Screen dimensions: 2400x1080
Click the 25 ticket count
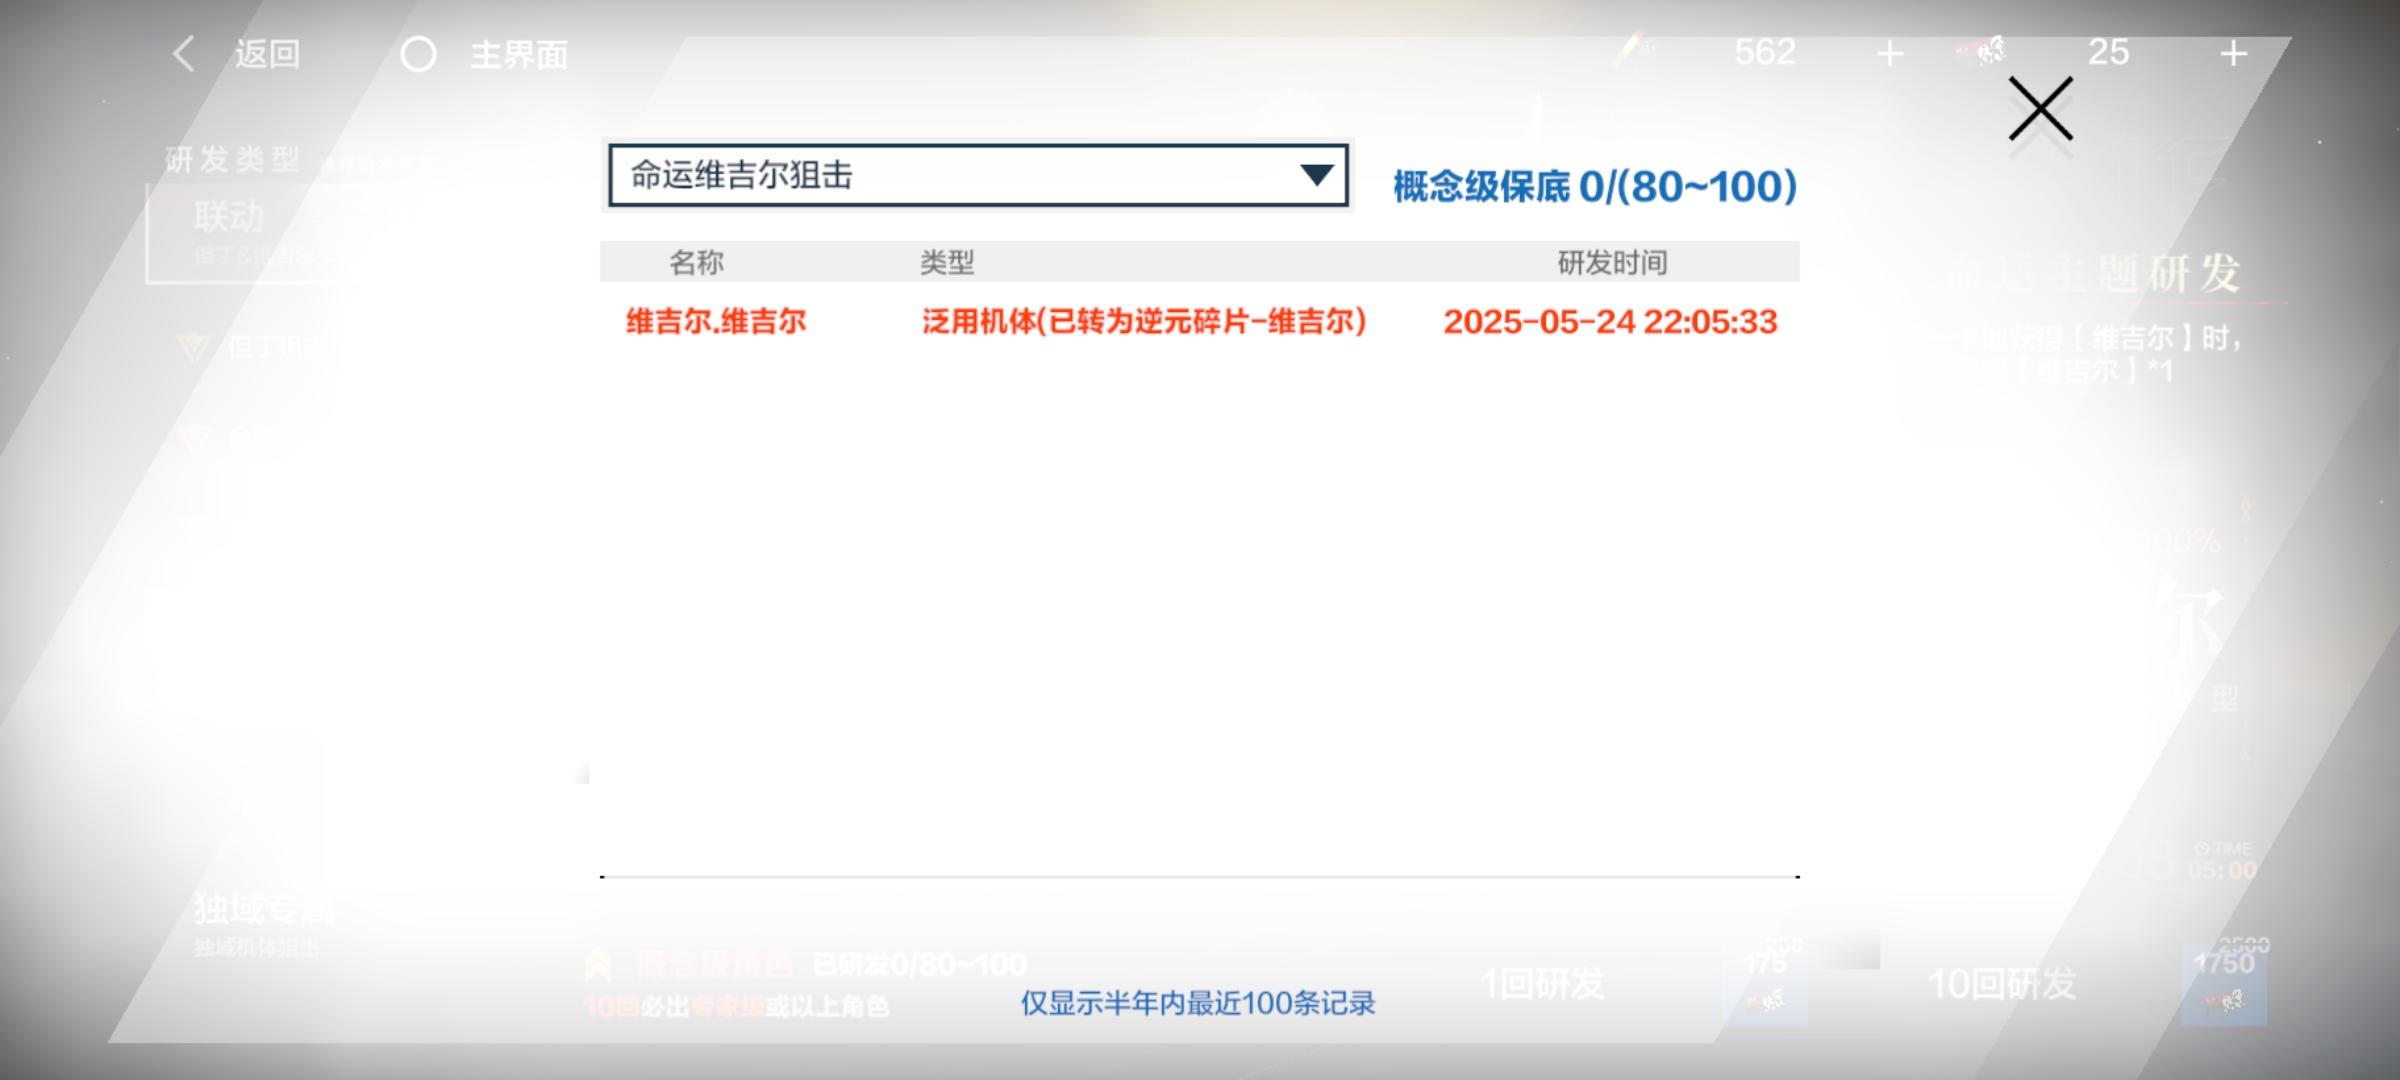(x=2108, y=52)
